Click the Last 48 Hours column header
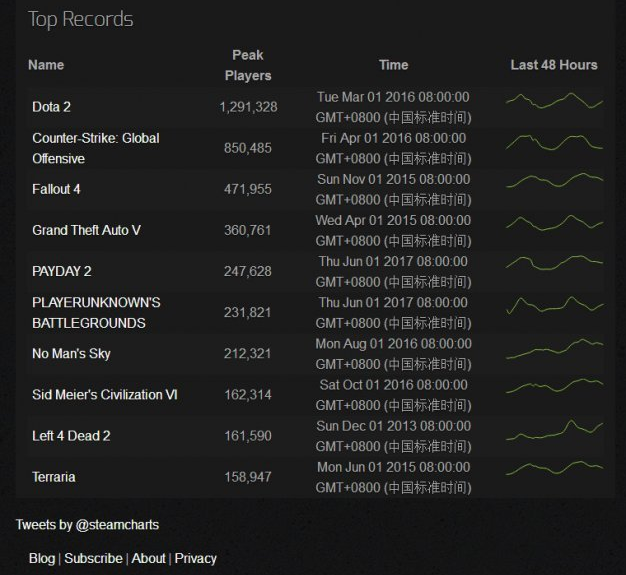Screen dimensions: 626x575 554,65
